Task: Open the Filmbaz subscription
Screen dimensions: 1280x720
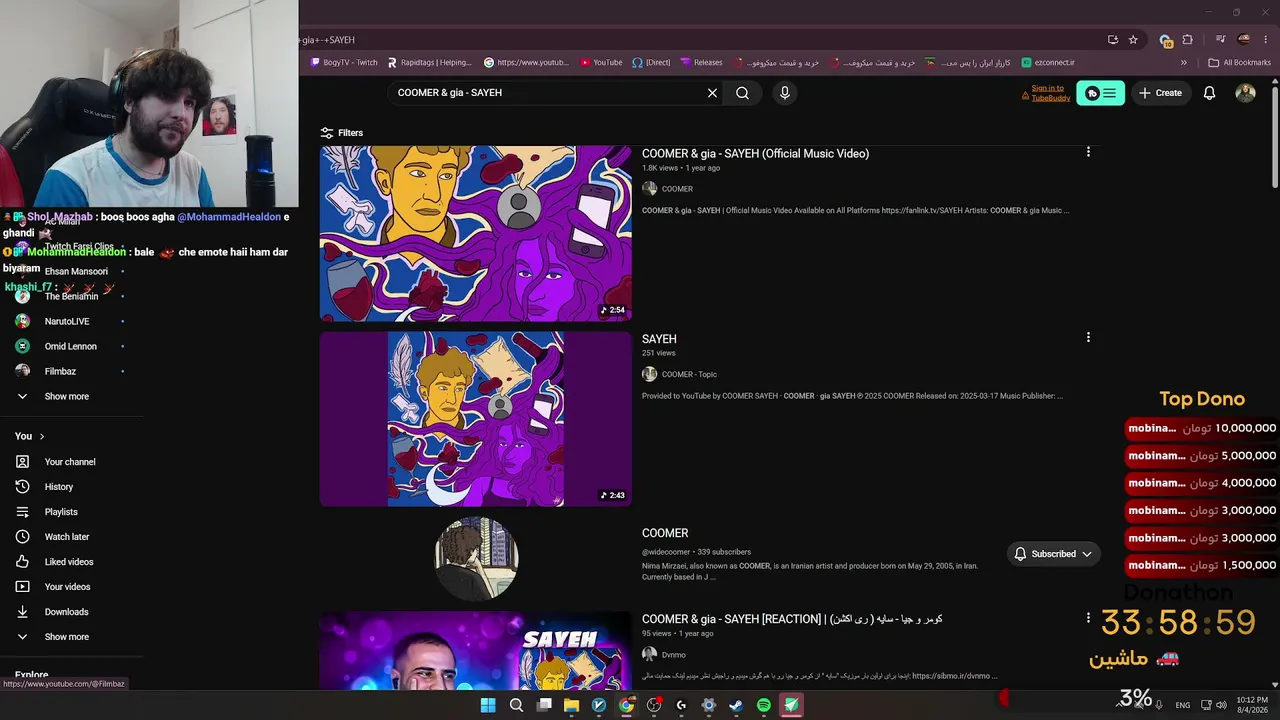Action: pyautogui.click(x=60, y=372)
